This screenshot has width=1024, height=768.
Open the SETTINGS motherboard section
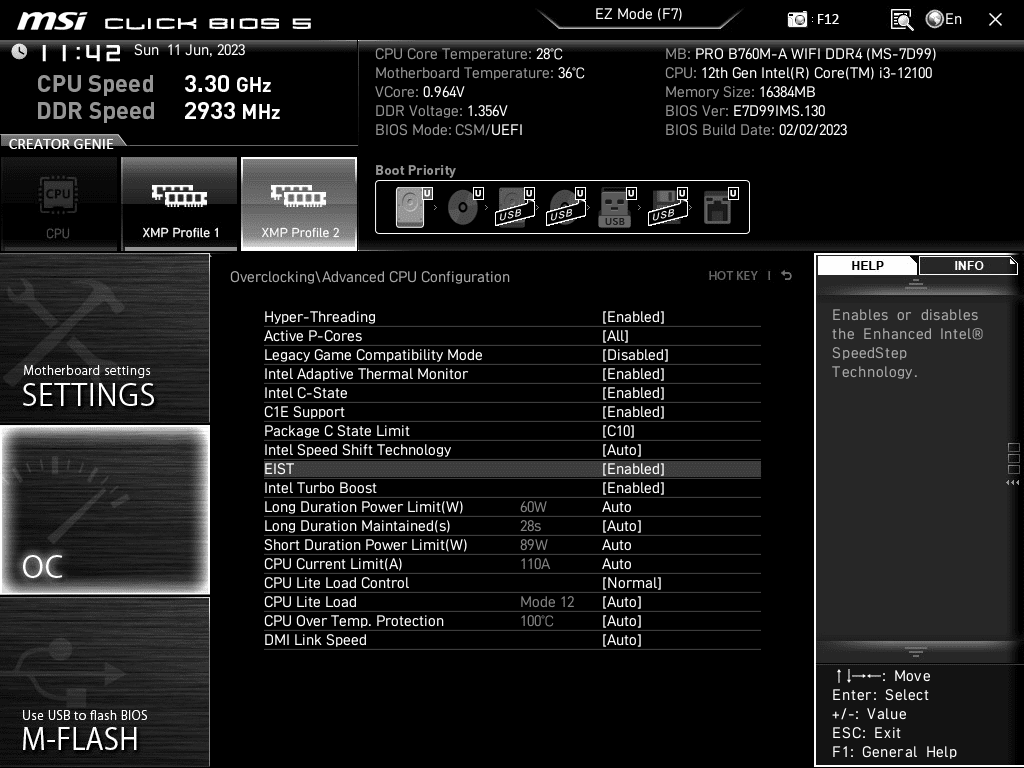[104, 338]
